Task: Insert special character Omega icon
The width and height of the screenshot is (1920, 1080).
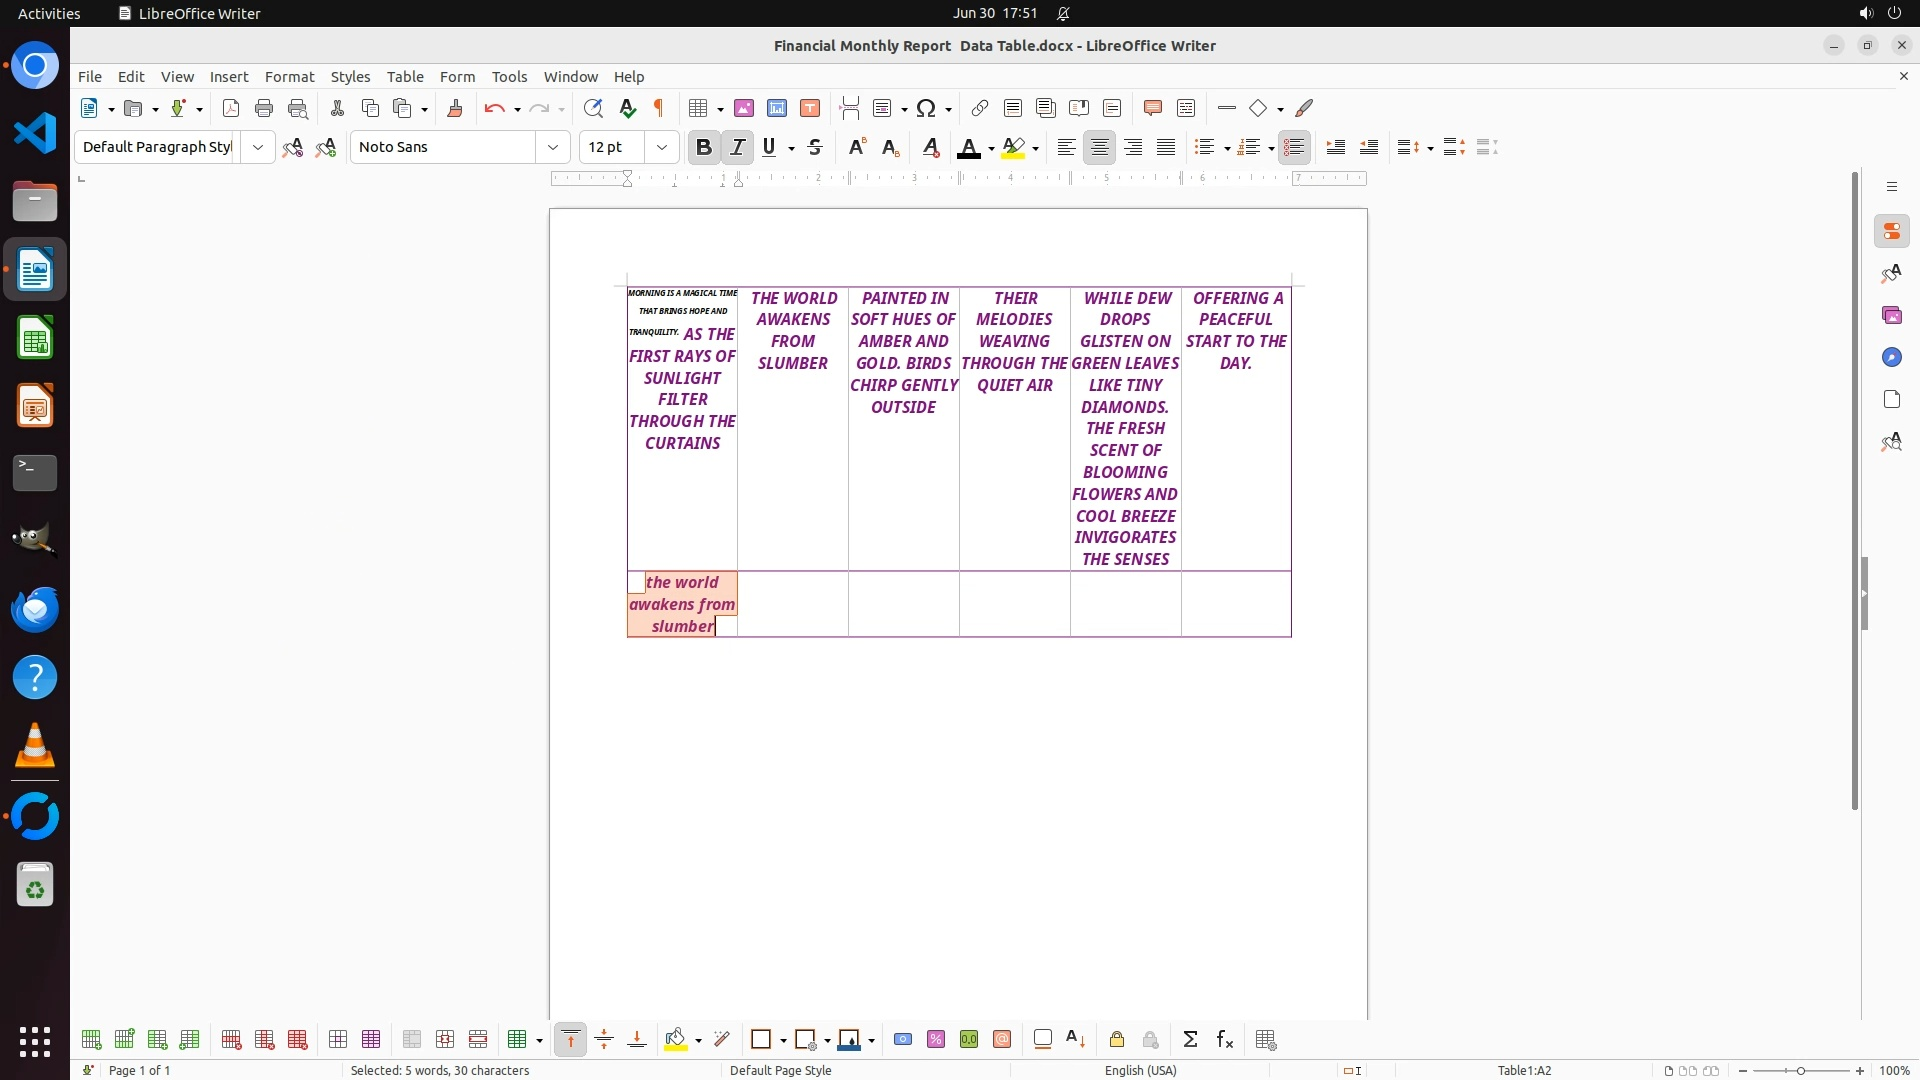Action: (x=926, y=108)
